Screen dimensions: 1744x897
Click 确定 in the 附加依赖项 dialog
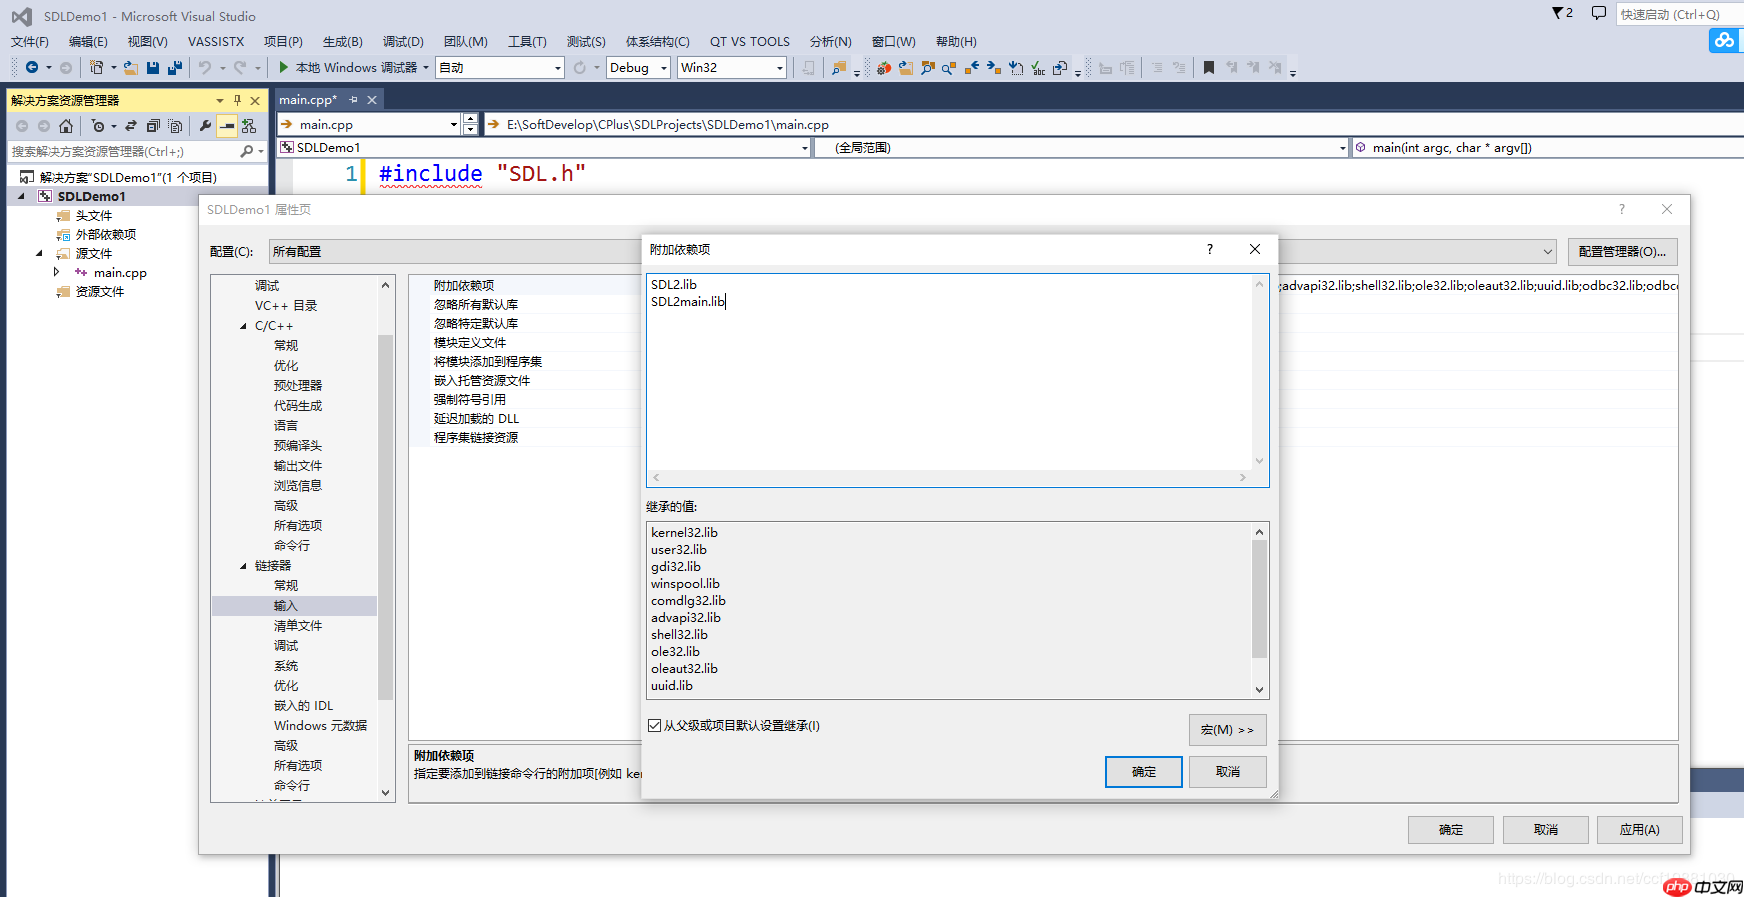click(x=1144, y=772)
